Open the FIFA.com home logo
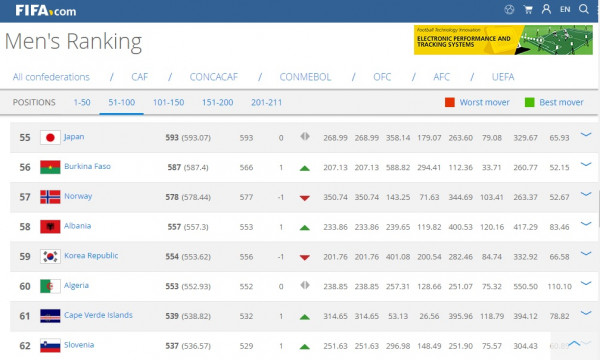This screenshot has height=360, width=600. pos(46,10)
